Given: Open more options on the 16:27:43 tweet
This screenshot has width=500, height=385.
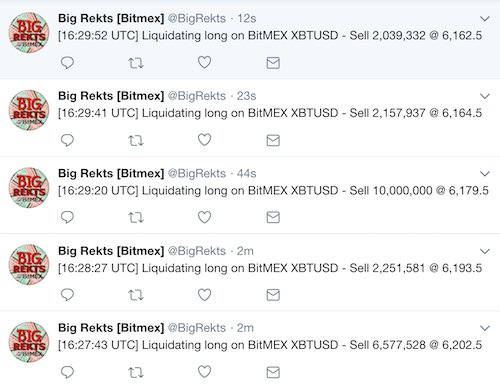Looking at the screenshot, I should click(x=485, y=328).
